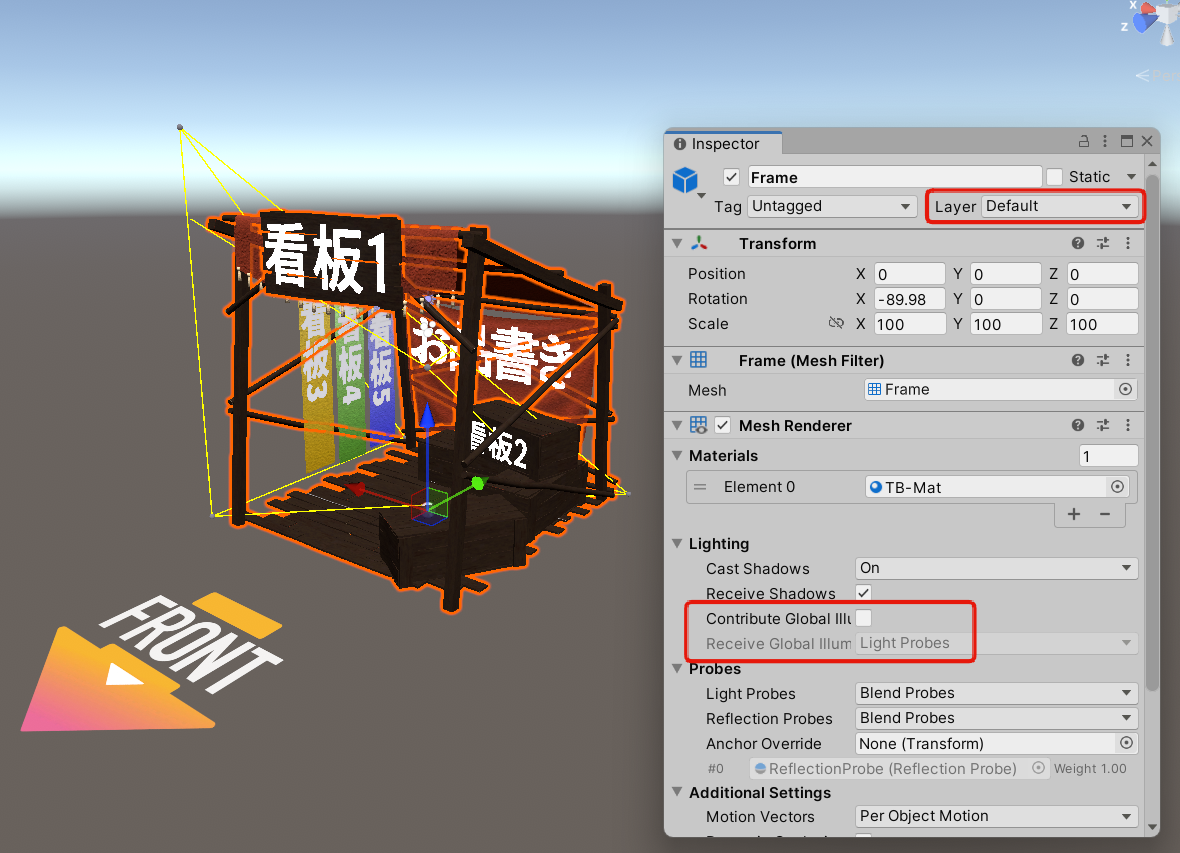Click the Mesh Filter grid icon
The image size is (1180, 853).
[698, 360]
